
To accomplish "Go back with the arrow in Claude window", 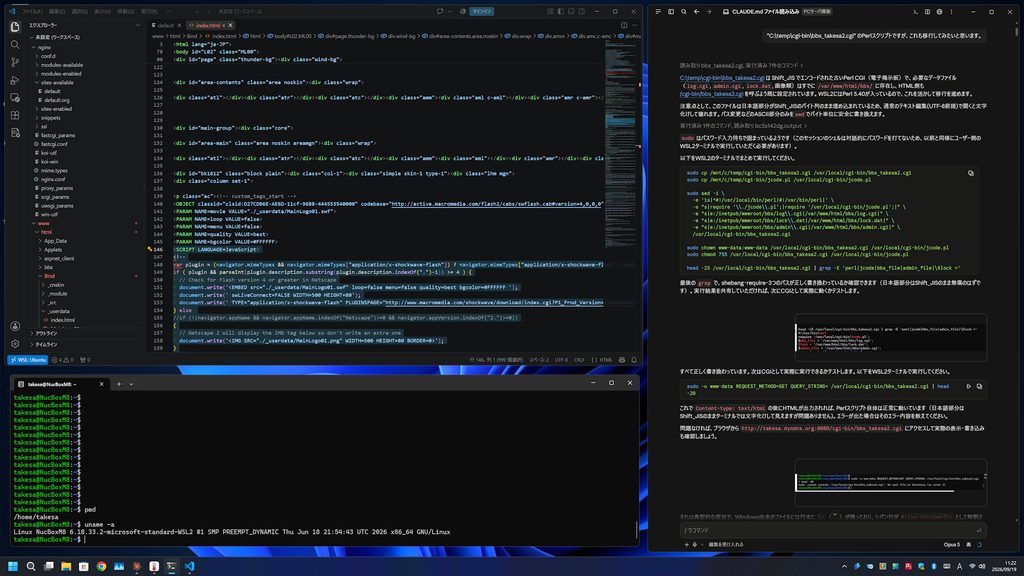I will 696,12.
